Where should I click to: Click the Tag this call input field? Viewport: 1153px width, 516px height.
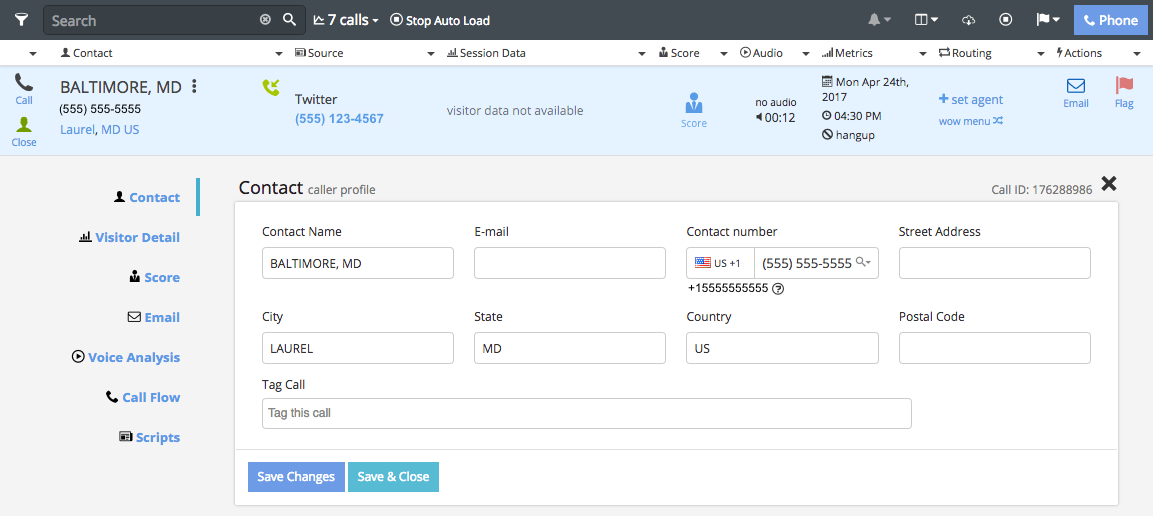click(x=586, y=413)
